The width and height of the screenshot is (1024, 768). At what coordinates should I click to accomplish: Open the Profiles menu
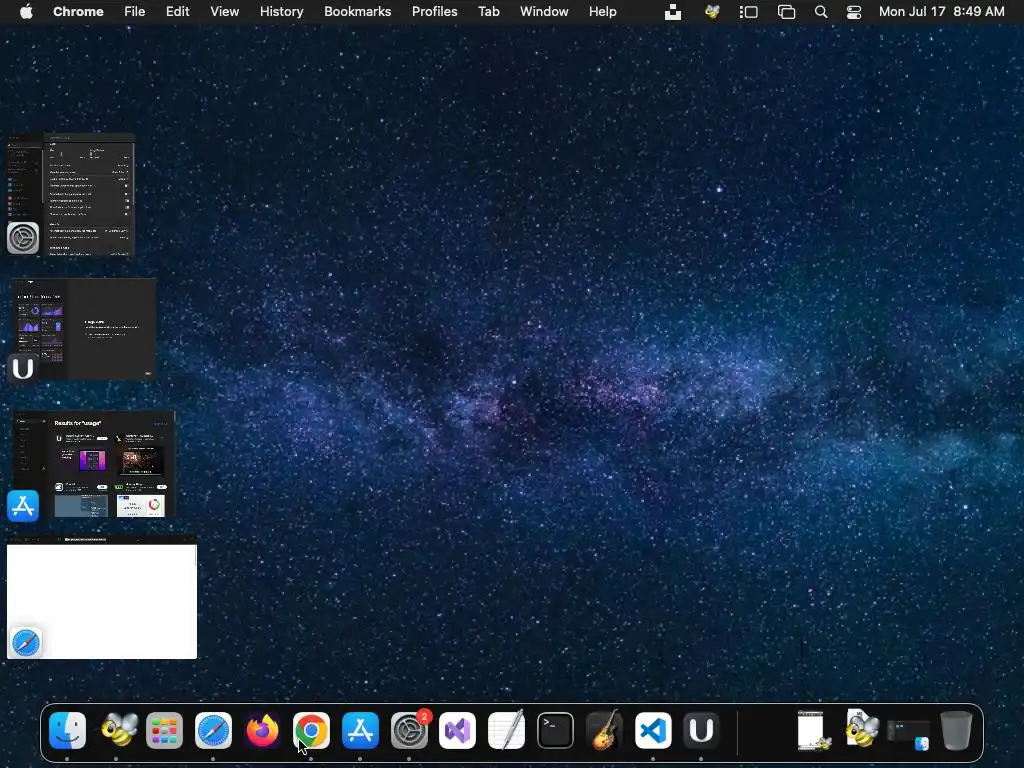pos(434,12)
